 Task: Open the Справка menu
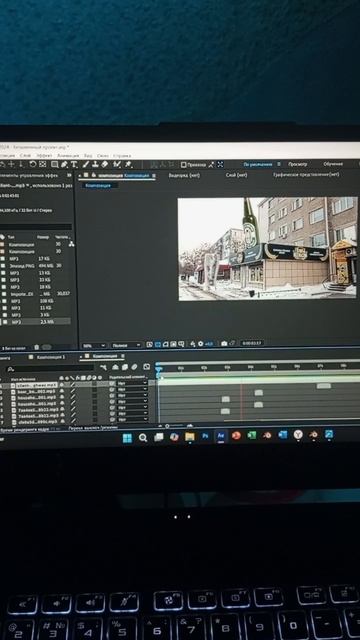pyautogui.click(x=122, y=156)
